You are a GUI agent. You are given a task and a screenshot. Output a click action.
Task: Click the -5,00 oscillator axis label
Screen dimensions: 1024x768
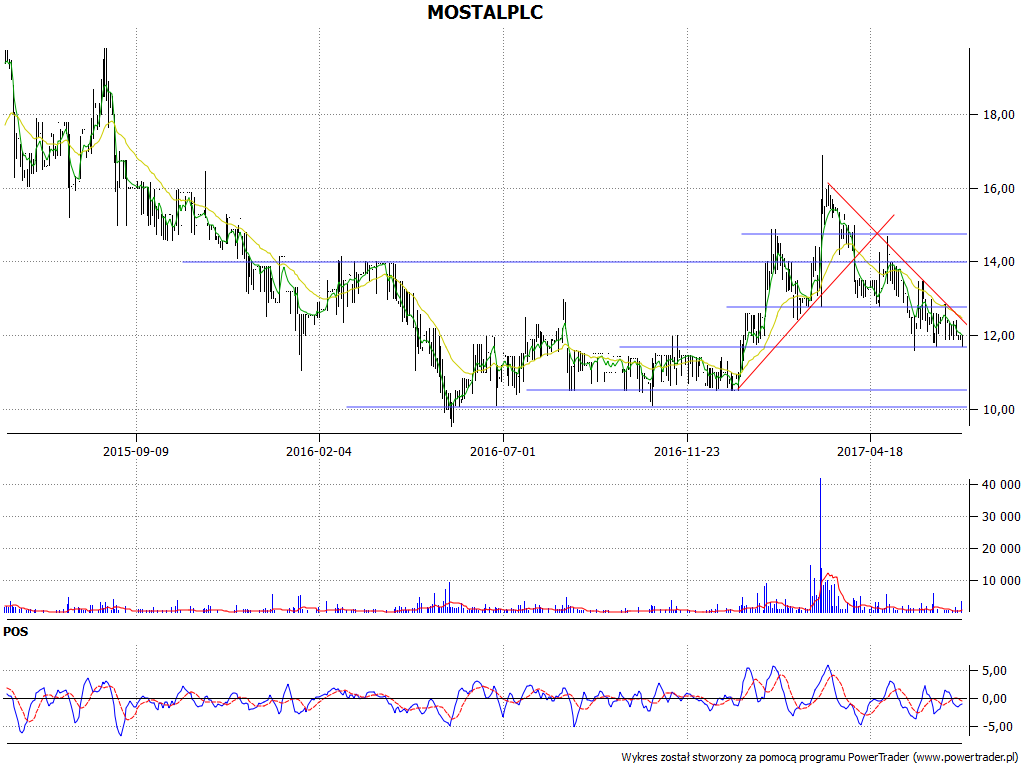(x=1000, y=727)
